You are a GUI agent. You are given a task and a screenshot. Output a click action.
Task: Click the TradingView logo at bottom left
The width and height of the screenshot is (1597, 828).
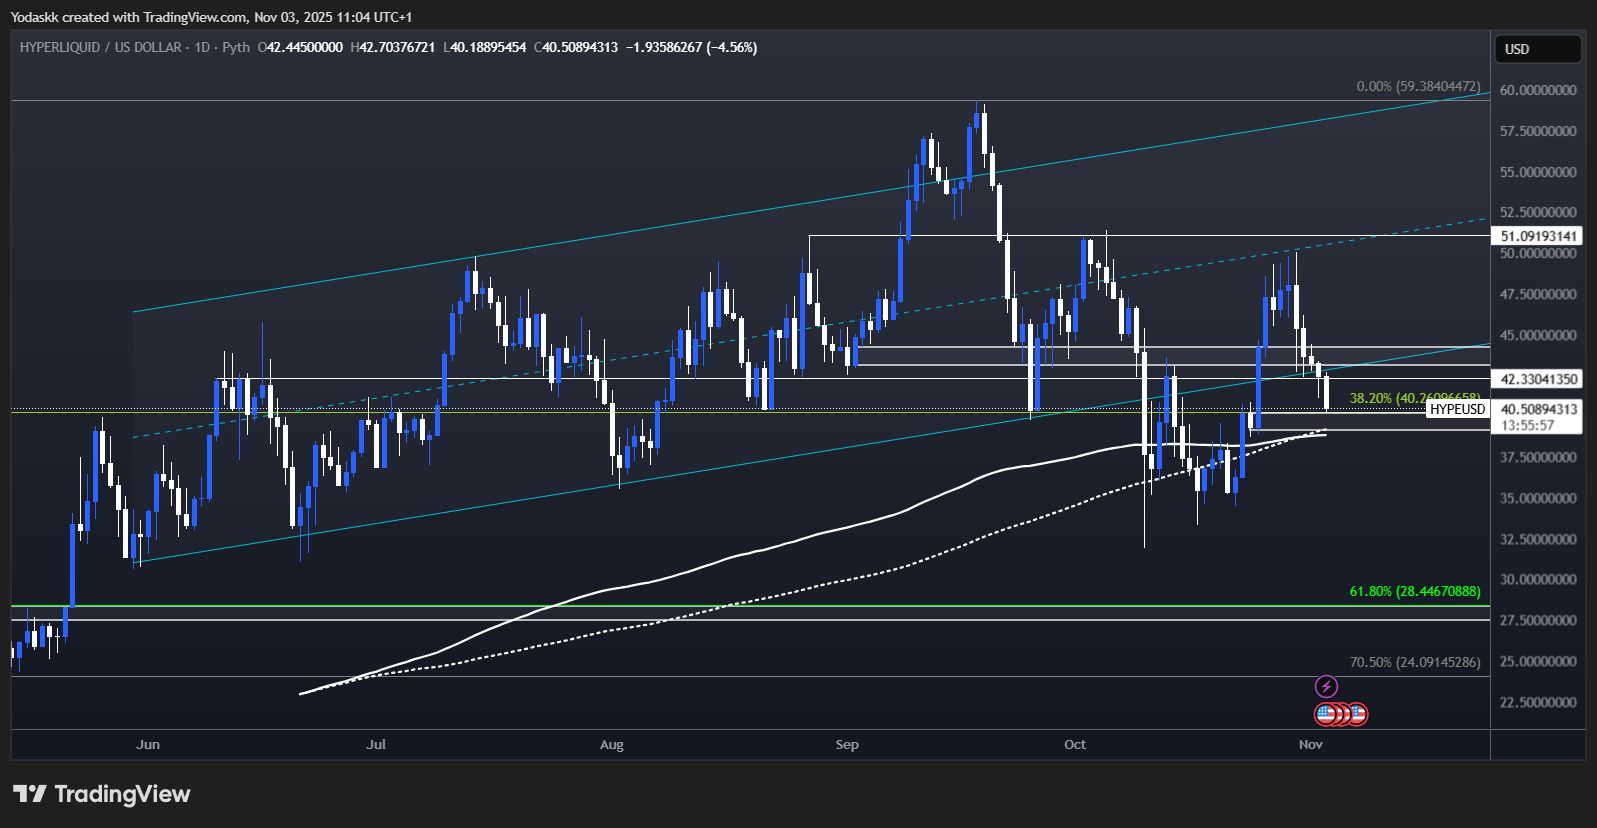click(29, 794)
